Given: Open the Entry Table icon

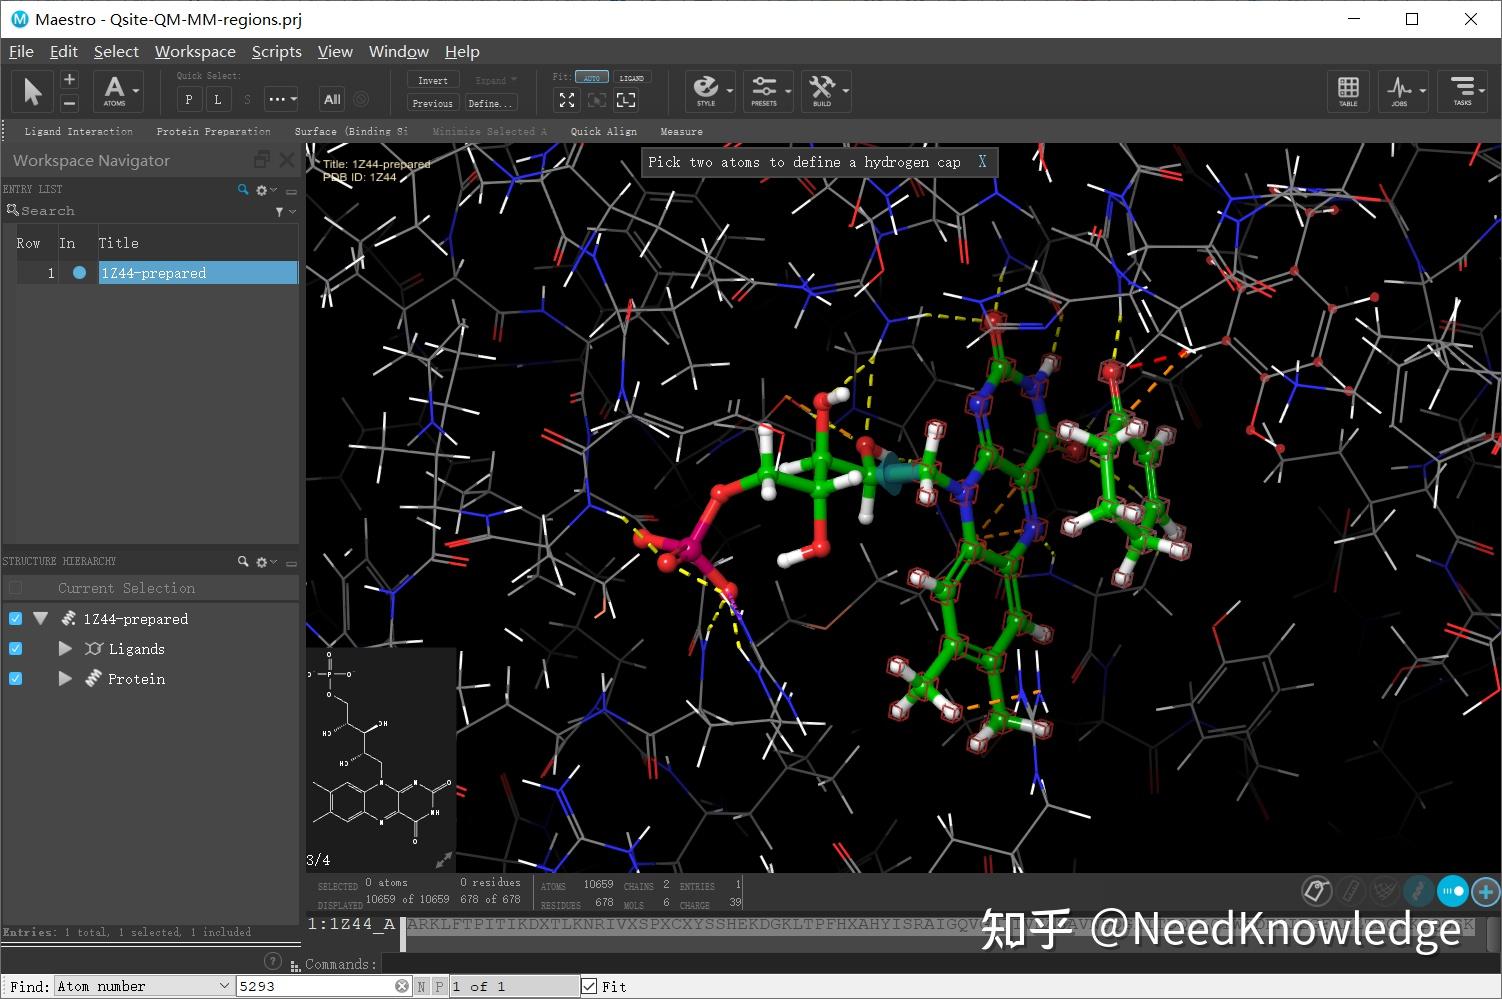Looking at the screenshot, I should tap(1348, 90).
